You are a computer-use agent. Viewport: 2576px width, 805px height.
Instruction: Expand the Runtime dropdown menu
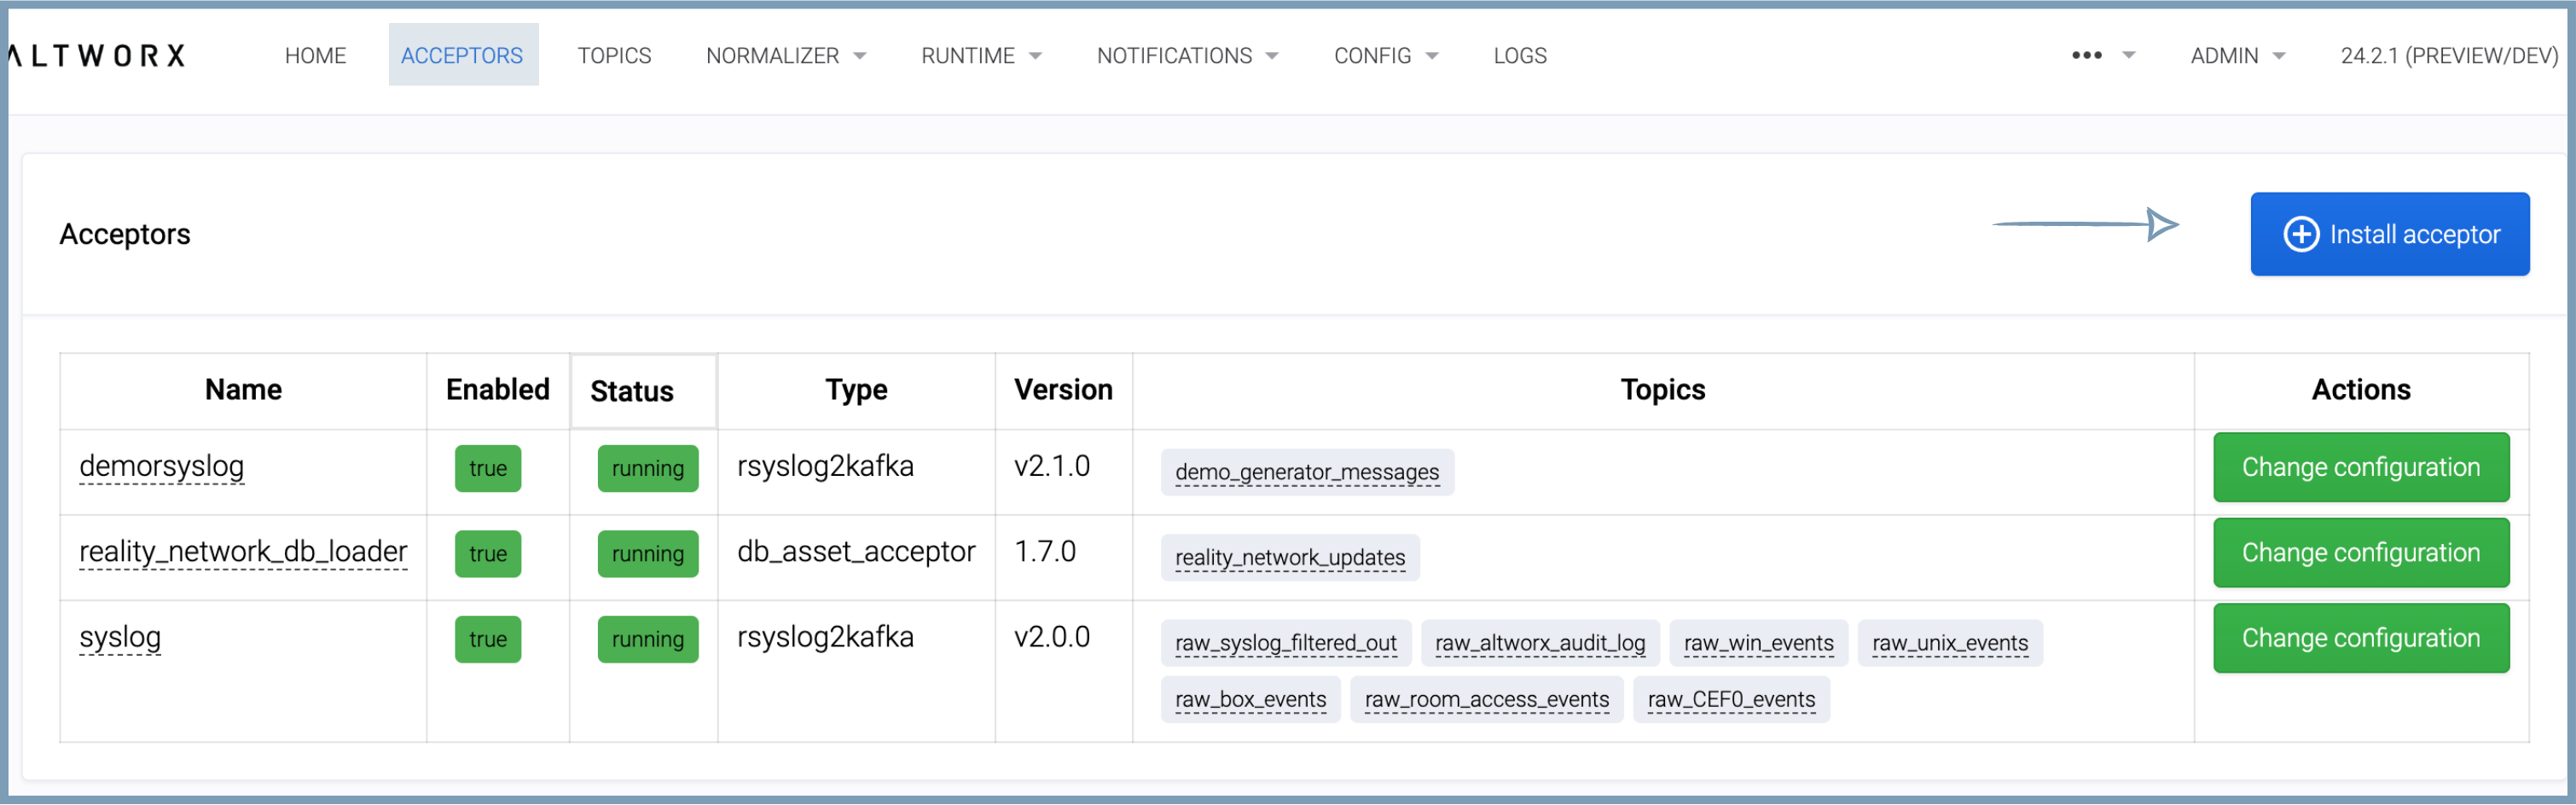tap(980, 56)
